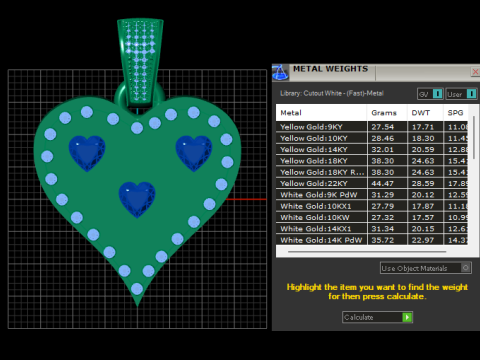Click the horizontal scrollbar below the metals table
The height and width of the screenshot is (360, 480).
tap(367, 252)
